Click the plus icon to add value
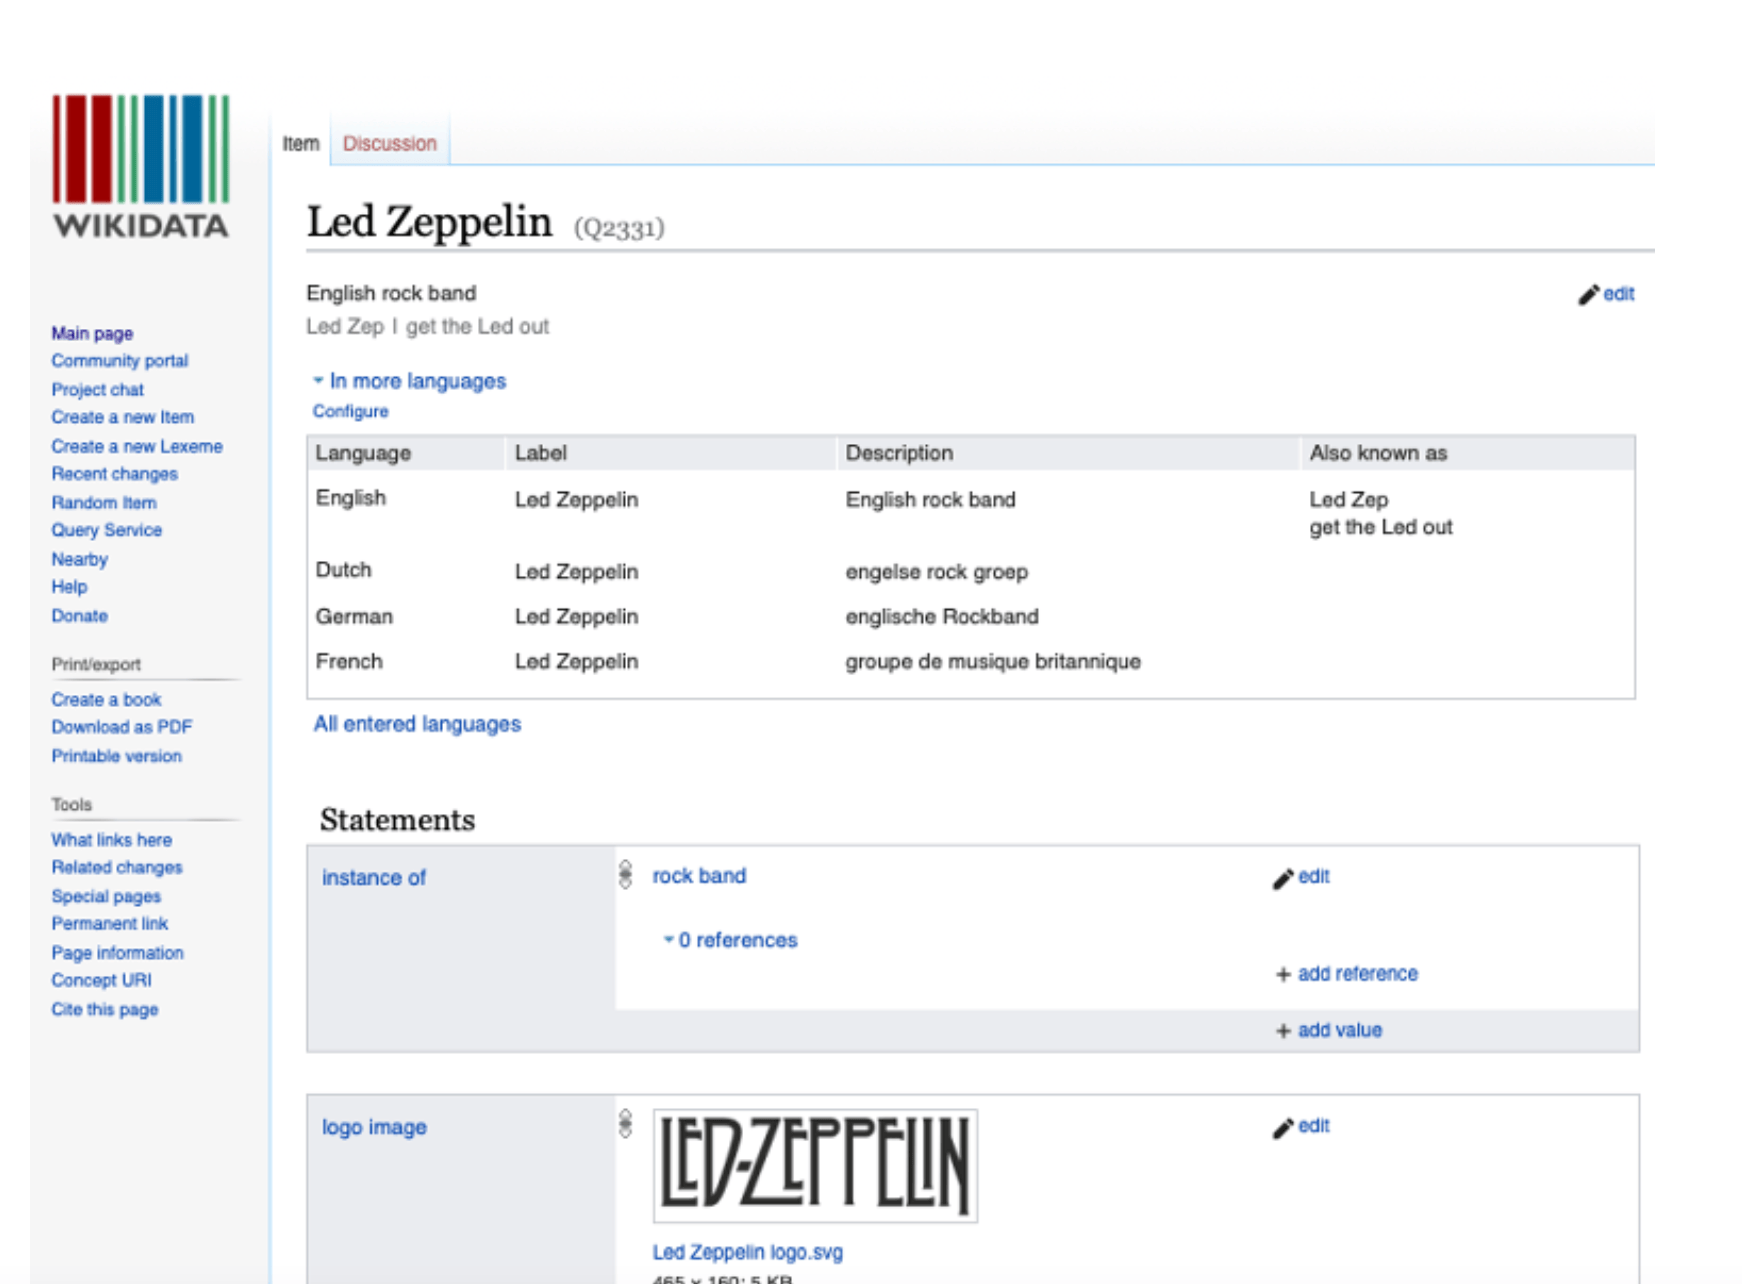1742x1284 pixels. 1283,1031
